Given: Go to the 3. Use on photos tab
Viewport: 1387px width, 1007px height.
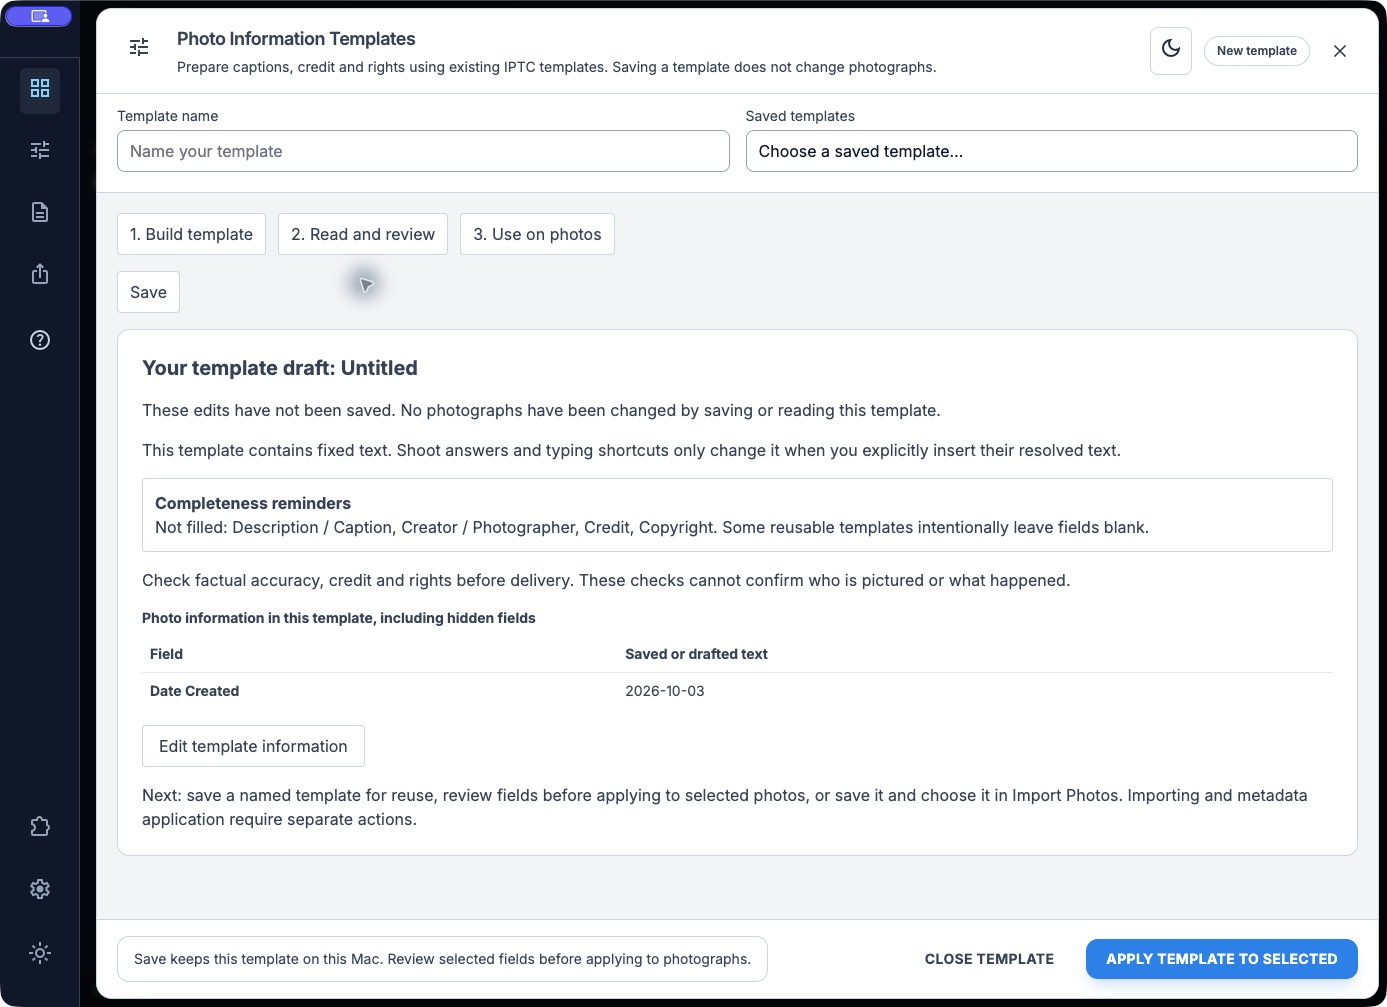Looking at the screenshot, I should (x=537, y=234).
